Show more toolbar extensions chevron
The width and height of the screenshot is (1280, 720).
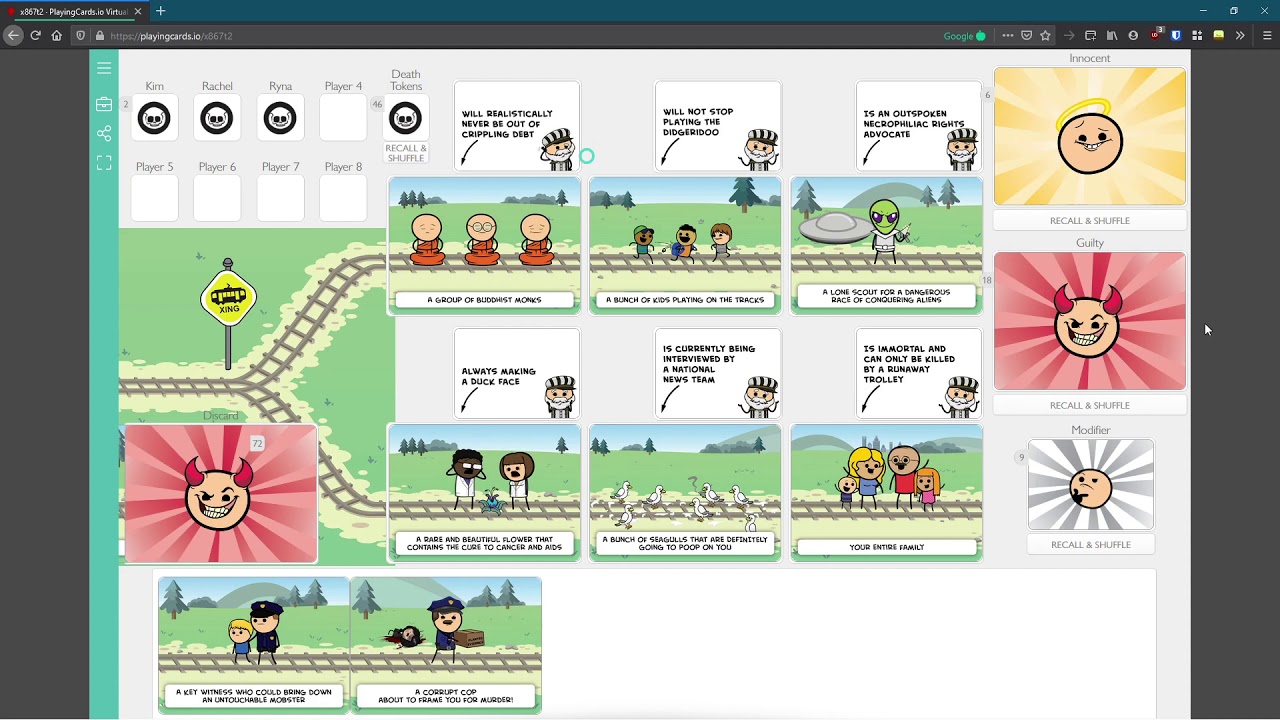(1240, 35)
